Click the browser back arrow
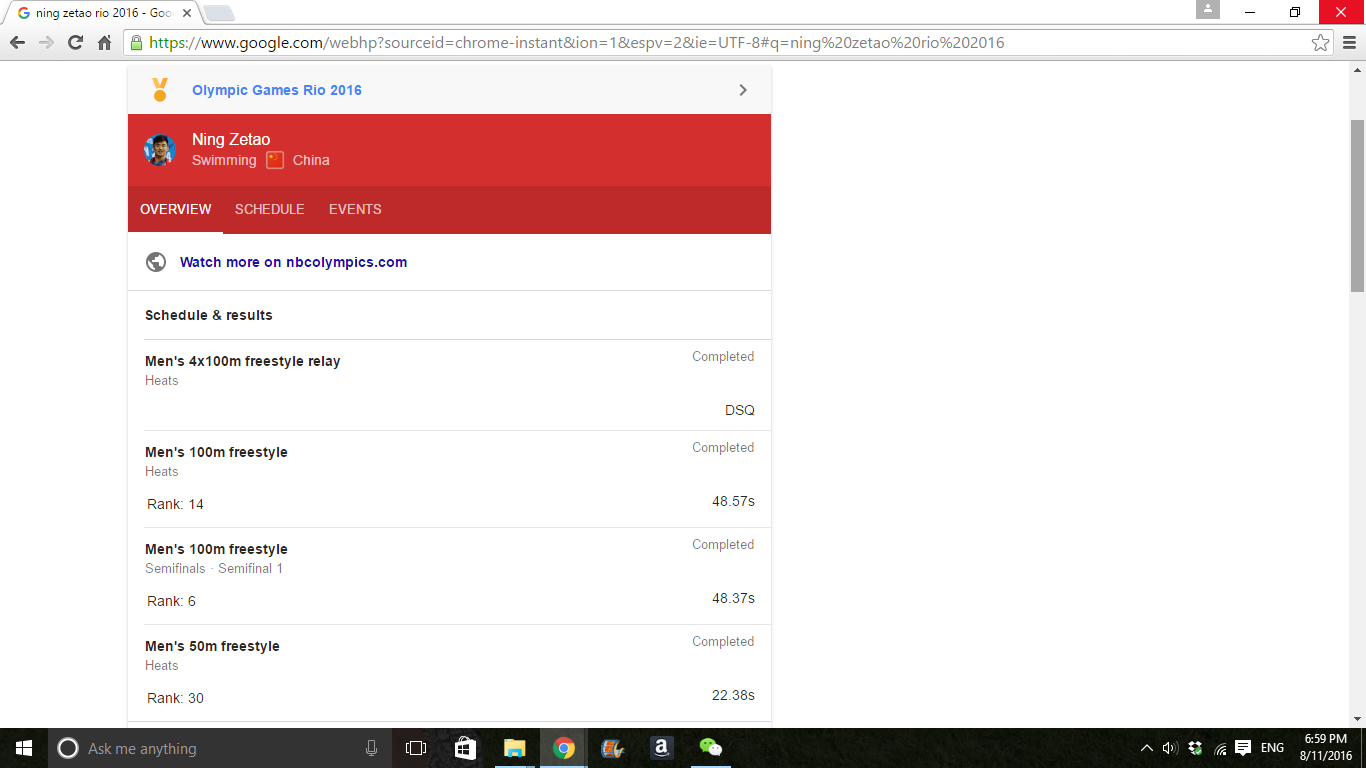Image resolution: width=1366 pixels, height=768 pixels. 17,43
